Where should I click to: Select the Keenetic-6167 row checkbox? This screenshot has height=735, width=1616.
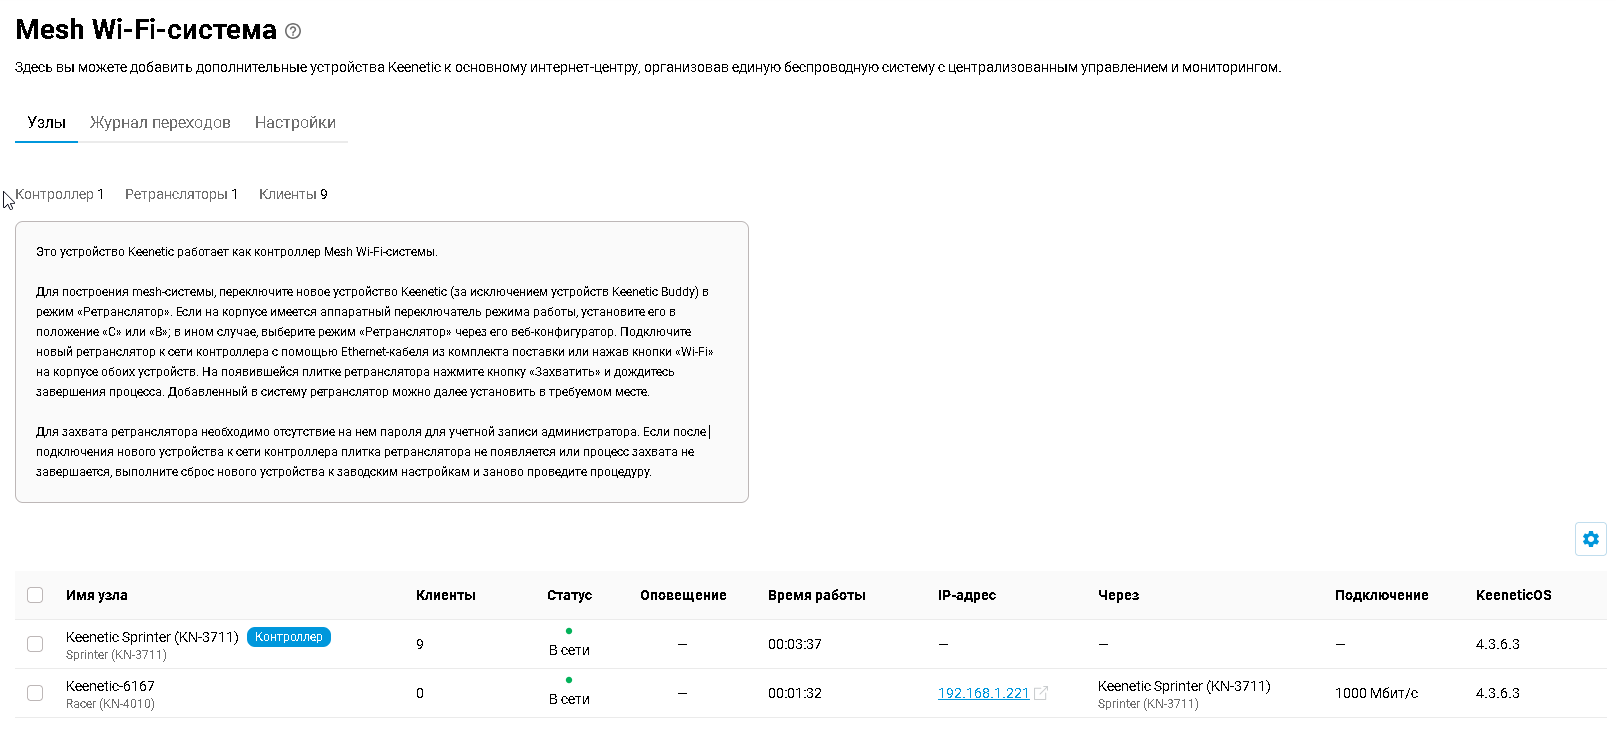tap(35, 693)
